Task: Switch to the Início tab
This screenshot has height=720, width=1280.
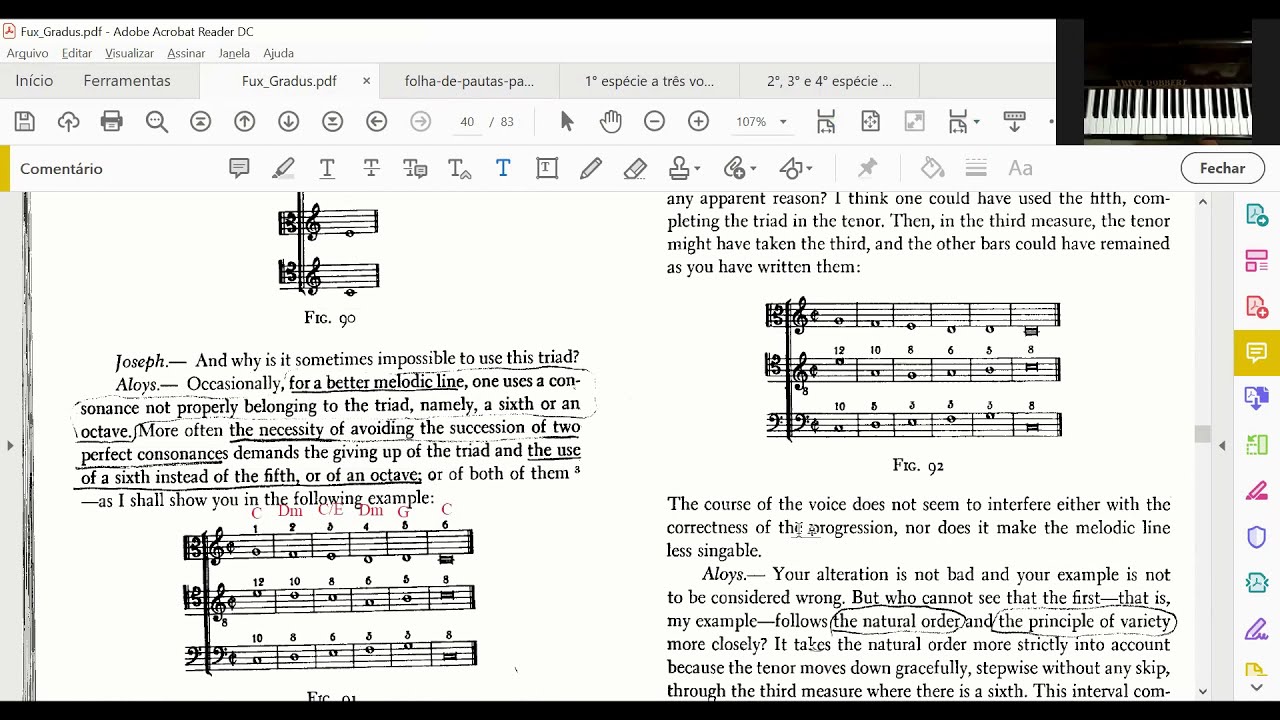Action: [34, 81]
